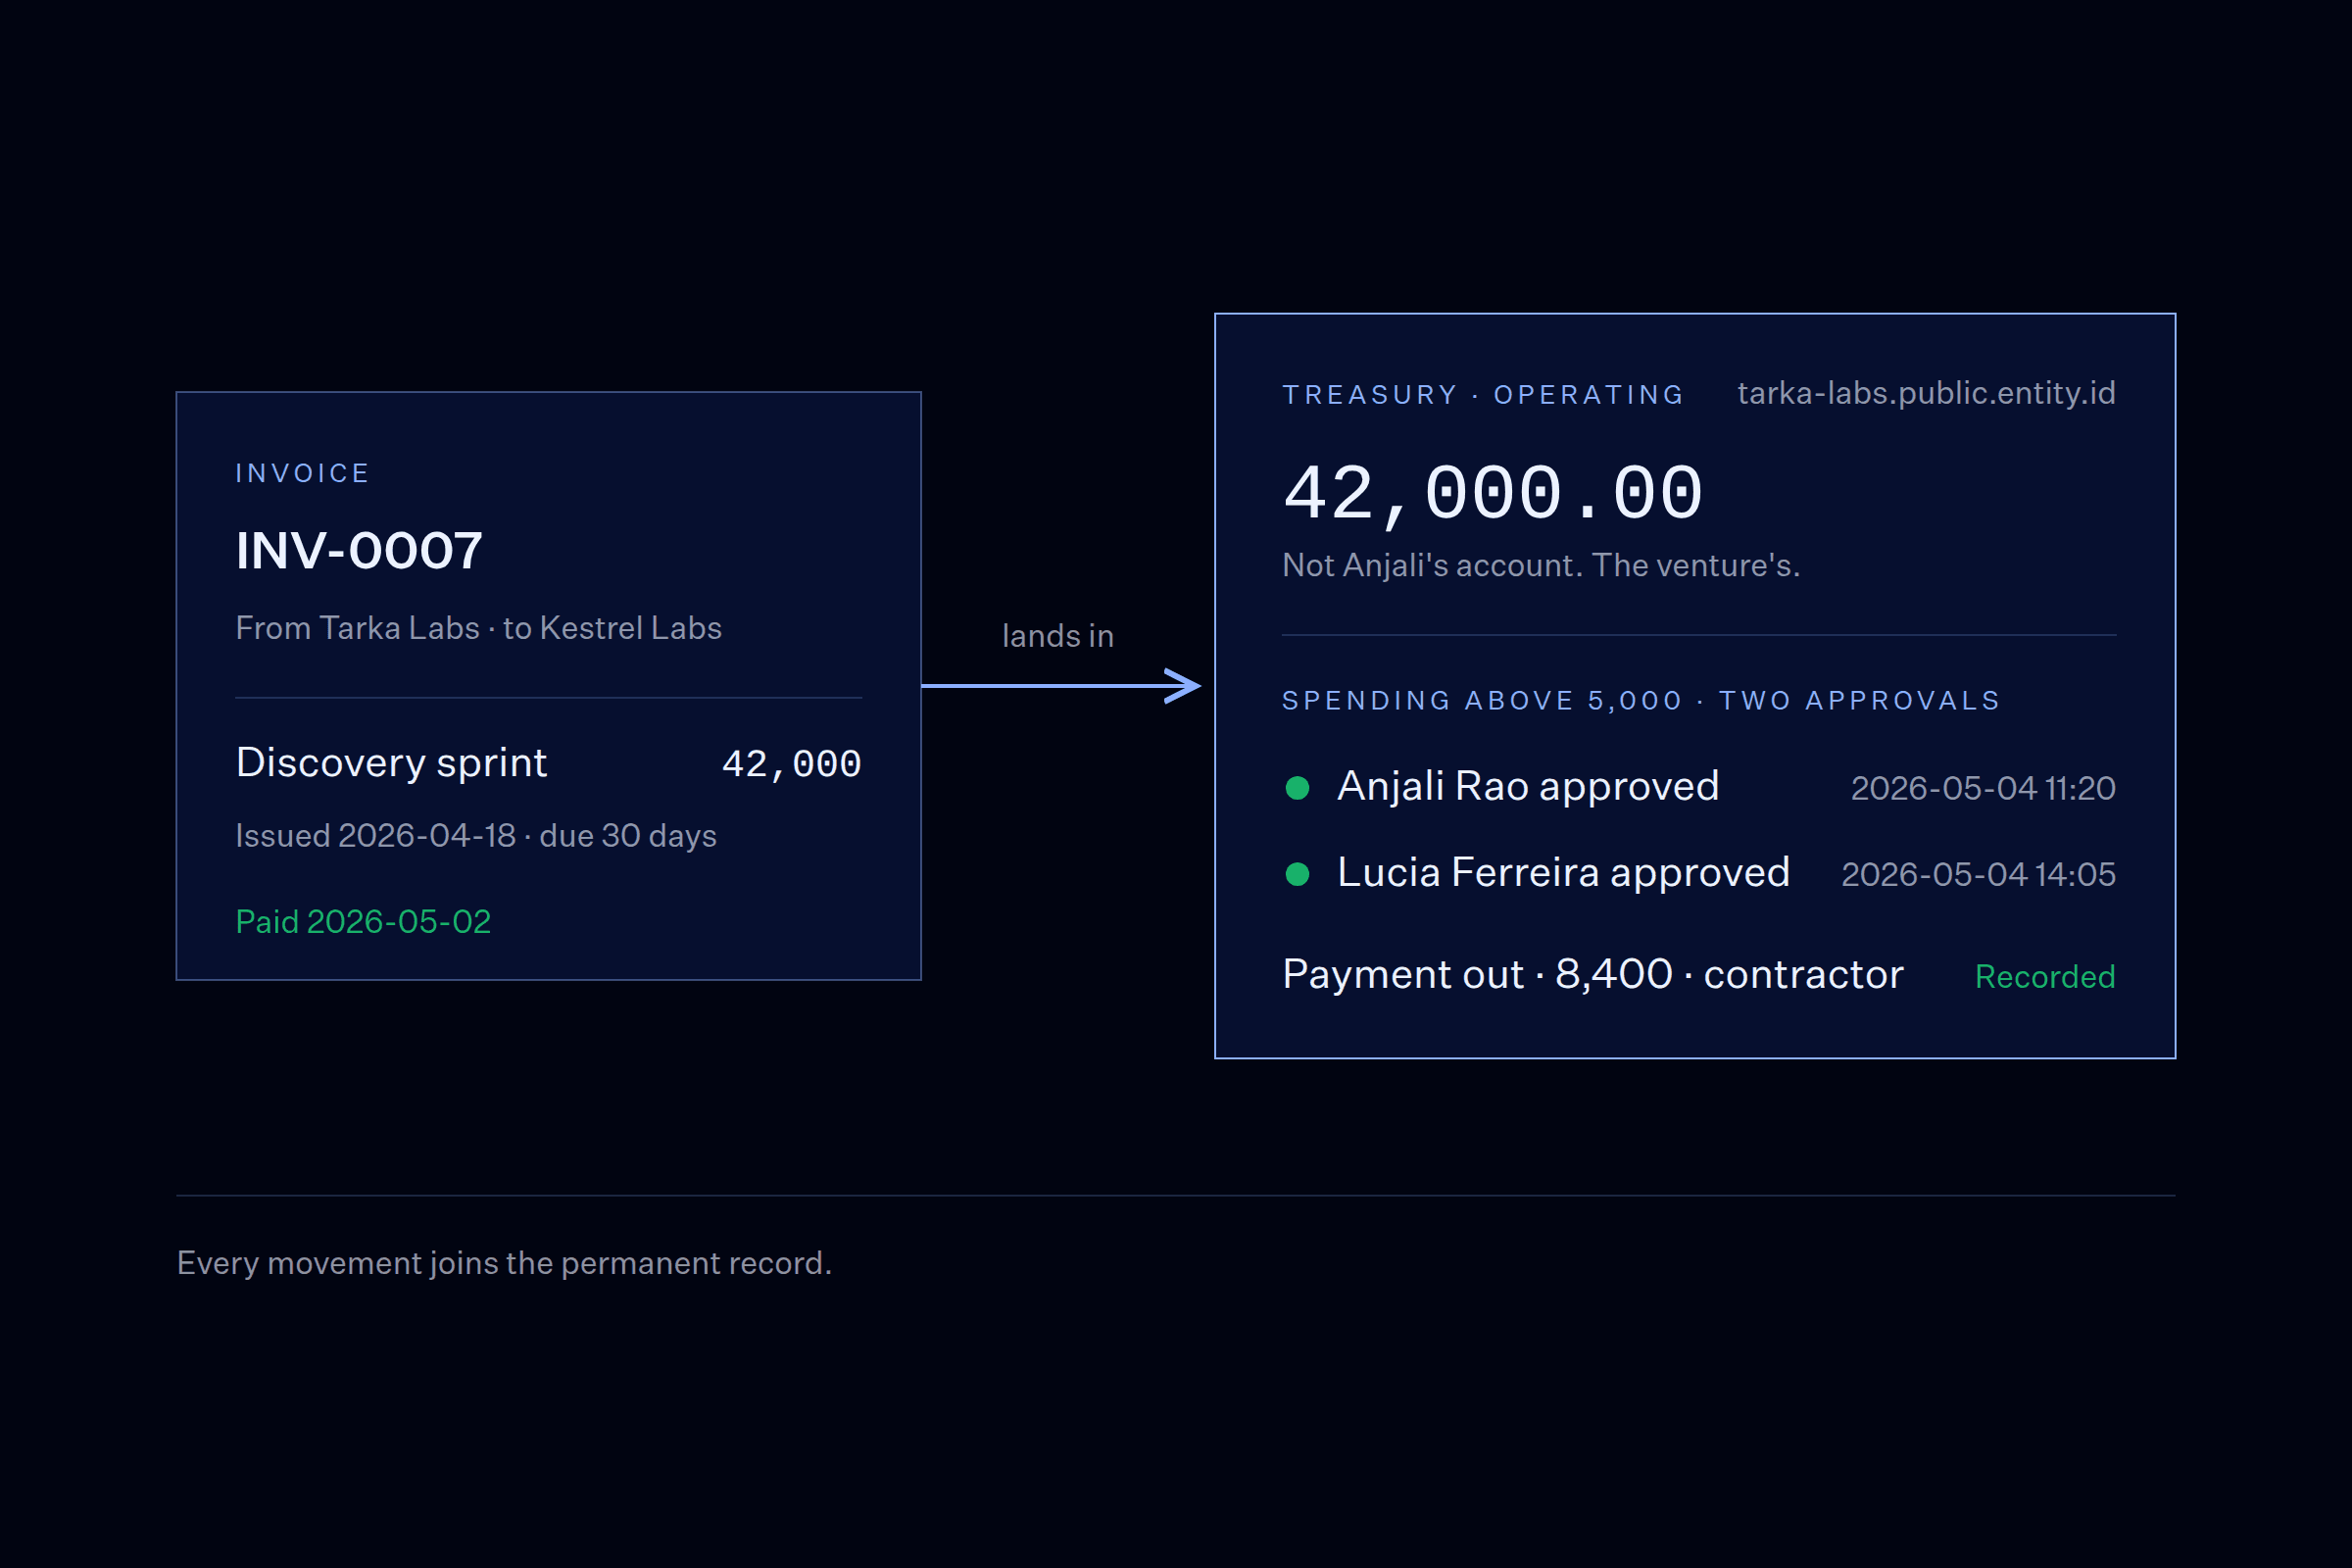Viewport: 2352px width, 1568px height.
Task: Select the Discovery sprint line item
Action: (x=391, y=763)
